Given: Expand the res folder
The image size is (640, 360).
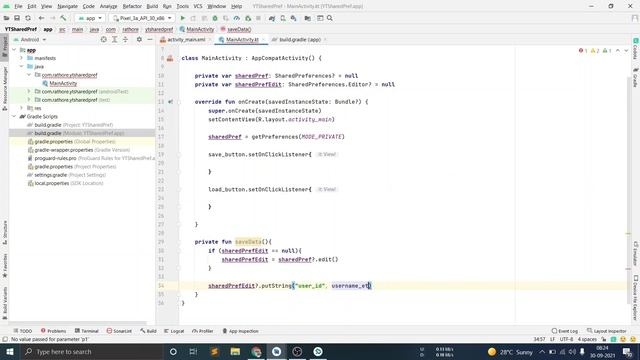Looking at the screenshot, I should click(x=22, y=108).
